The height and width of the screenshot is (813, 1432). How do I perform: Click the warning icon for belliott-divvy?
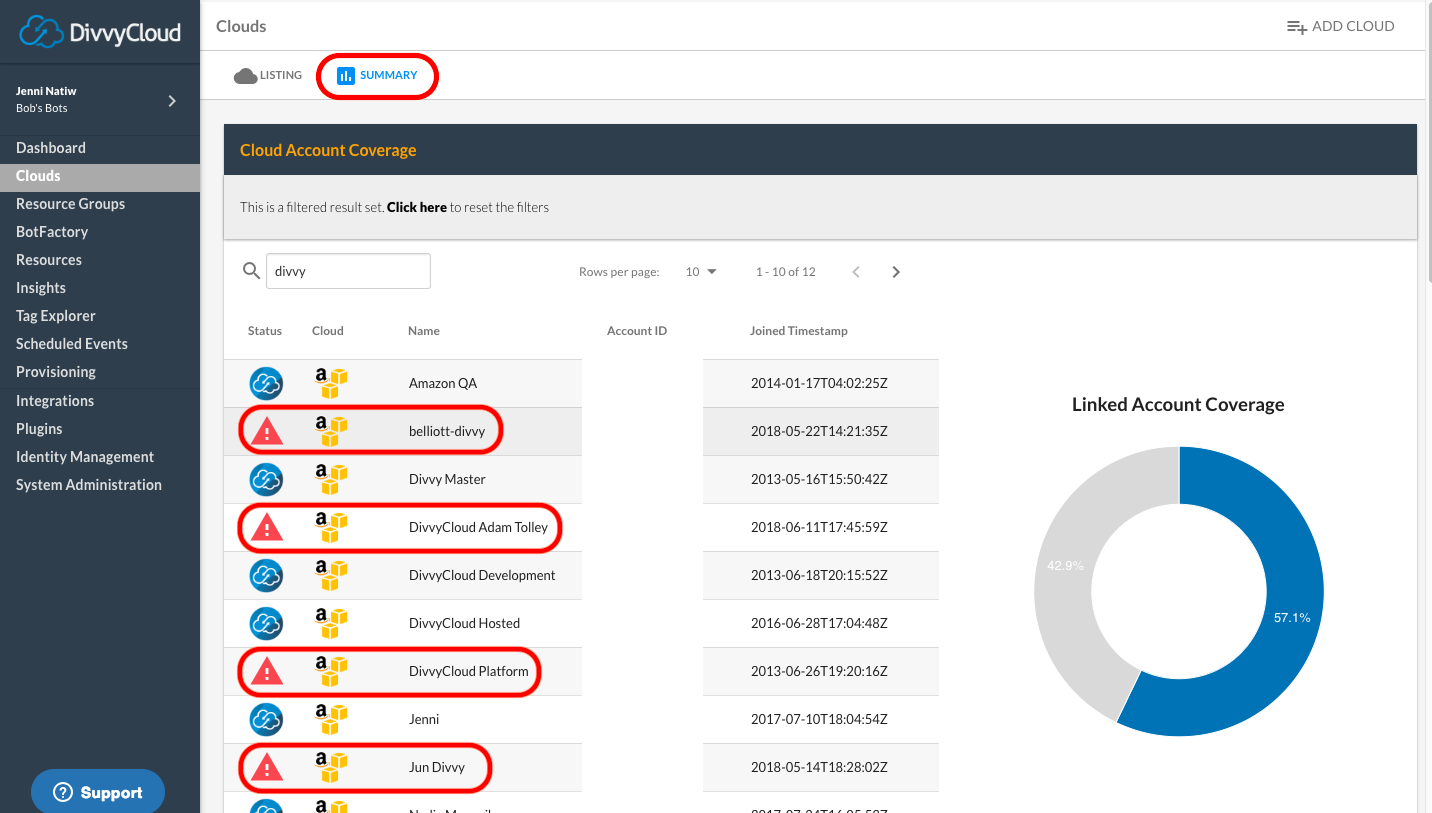pos(266,431)
